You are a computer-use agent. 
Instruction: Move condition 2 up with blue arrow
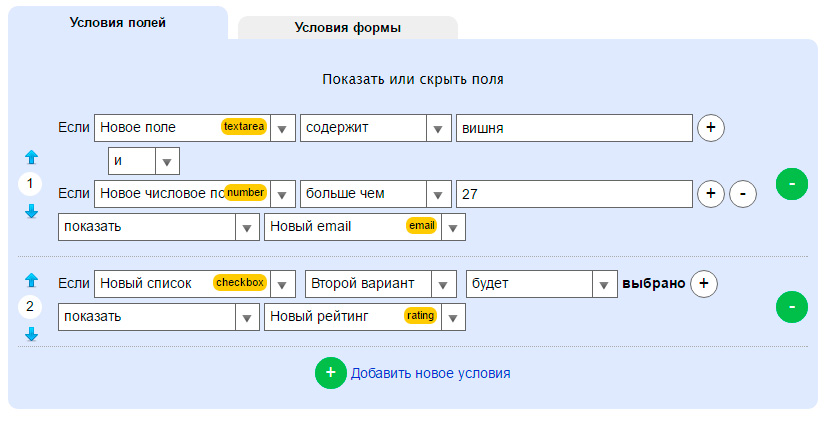click(x=31, y=280)
